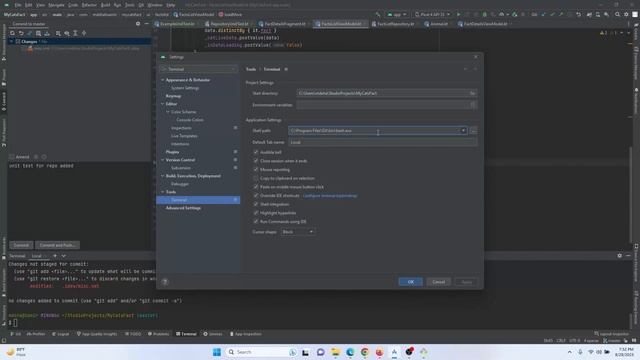
Task: Collapse the Tools settings group
Action: (162, 192)
